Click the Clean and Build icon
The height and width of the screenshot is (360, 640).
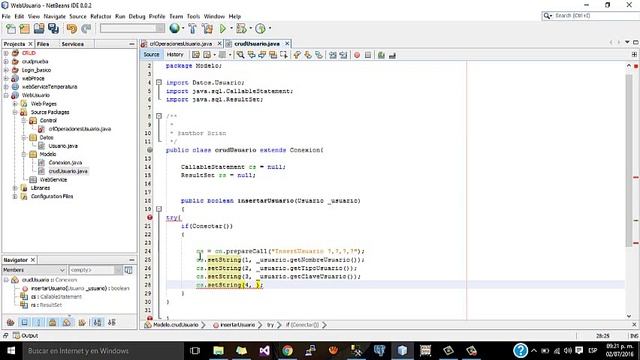(x=207, y=29)
